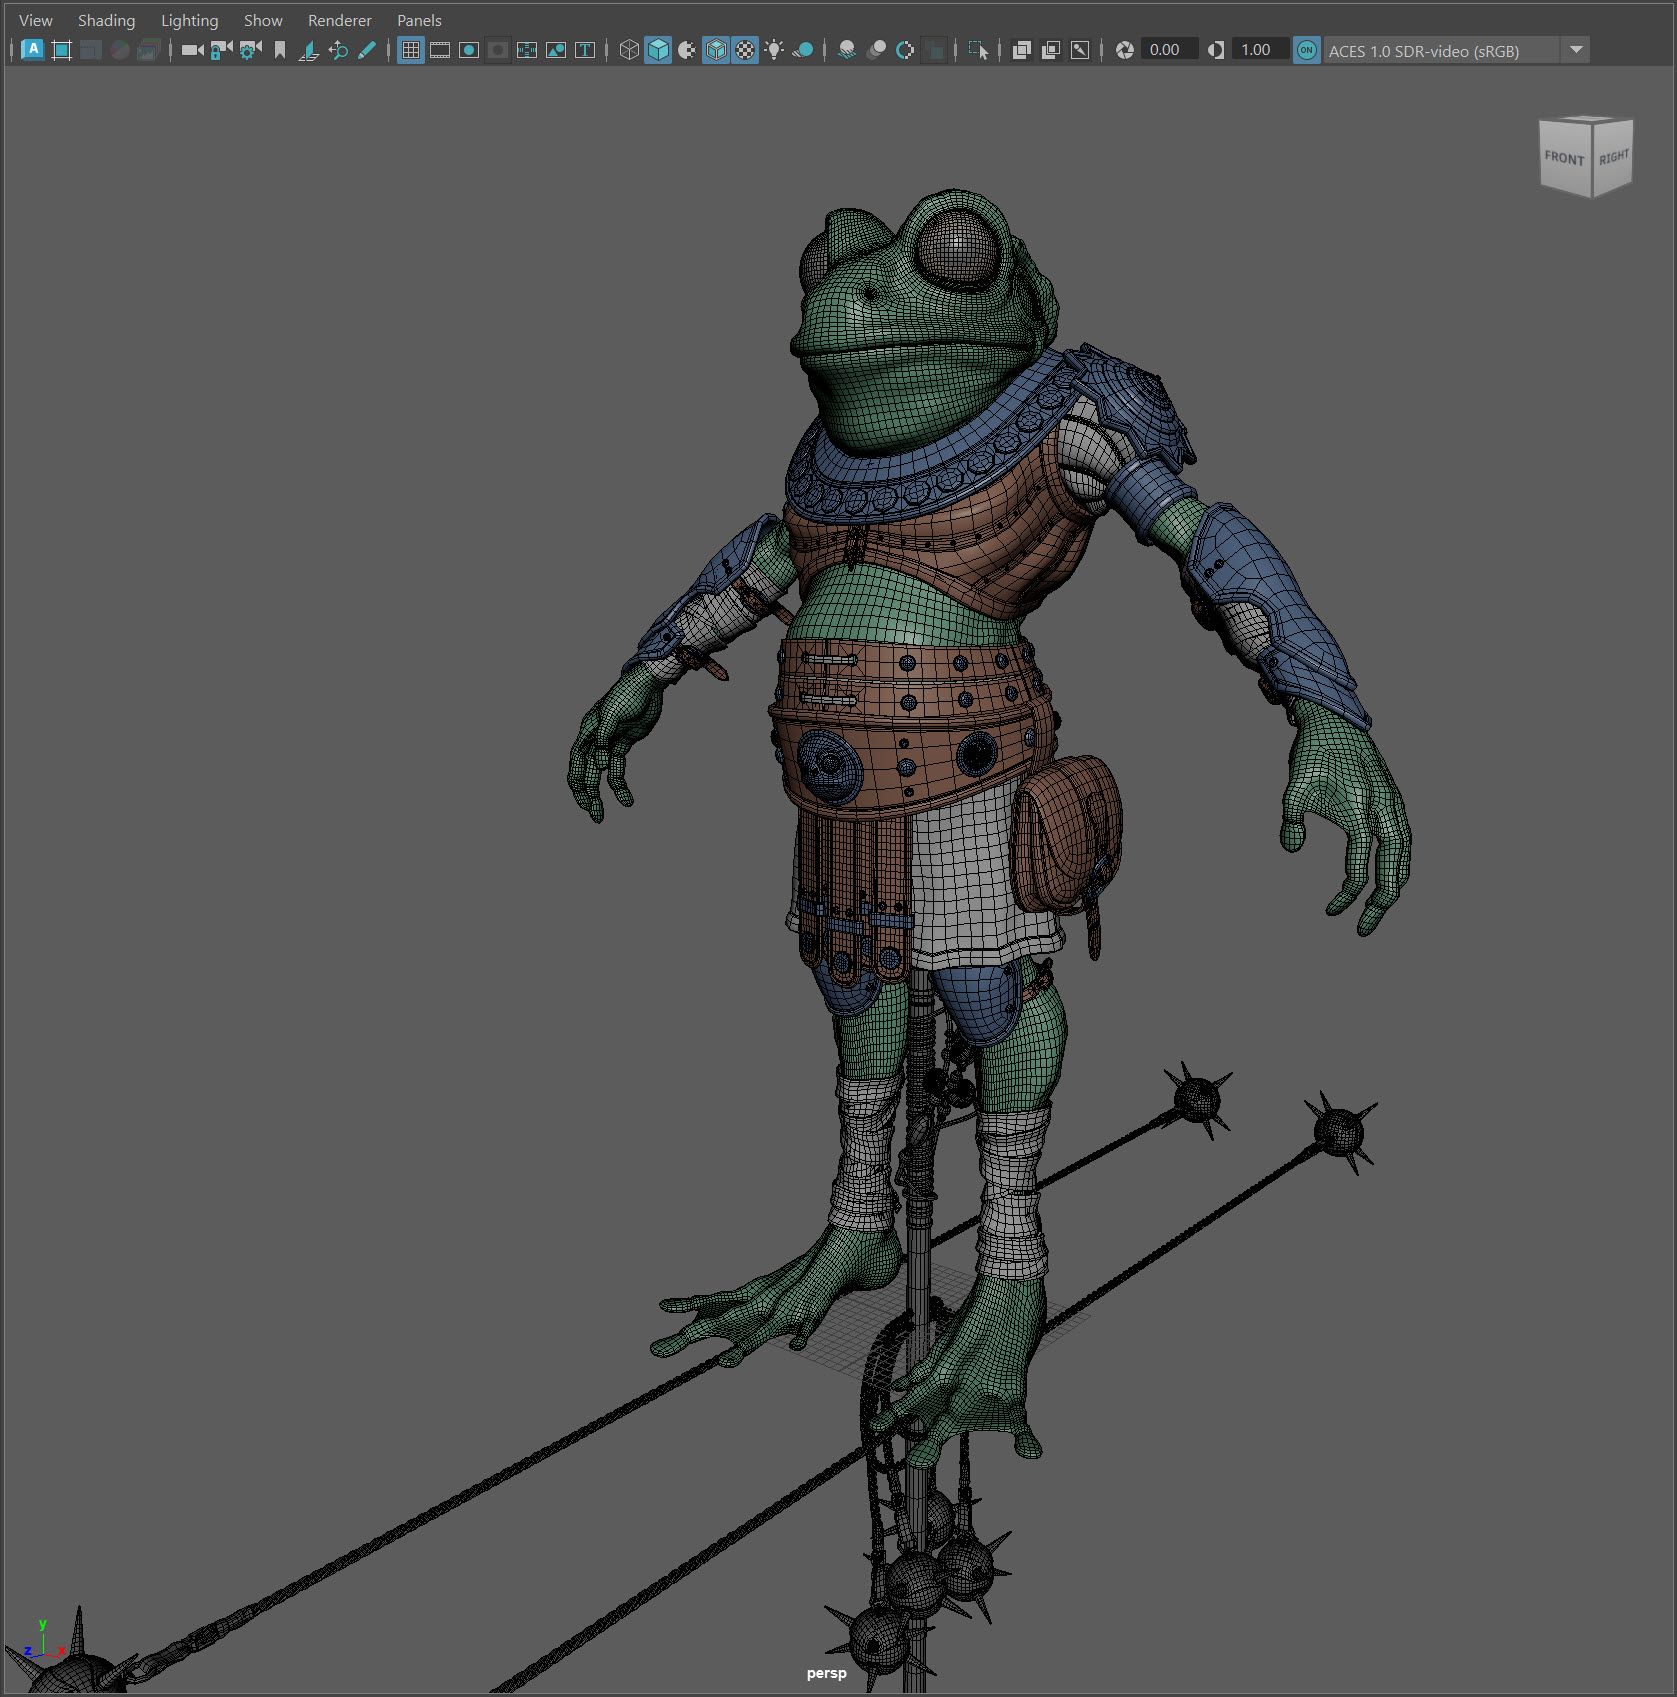
Task: Click the X-Ray icon
Action: [1021, 50]
